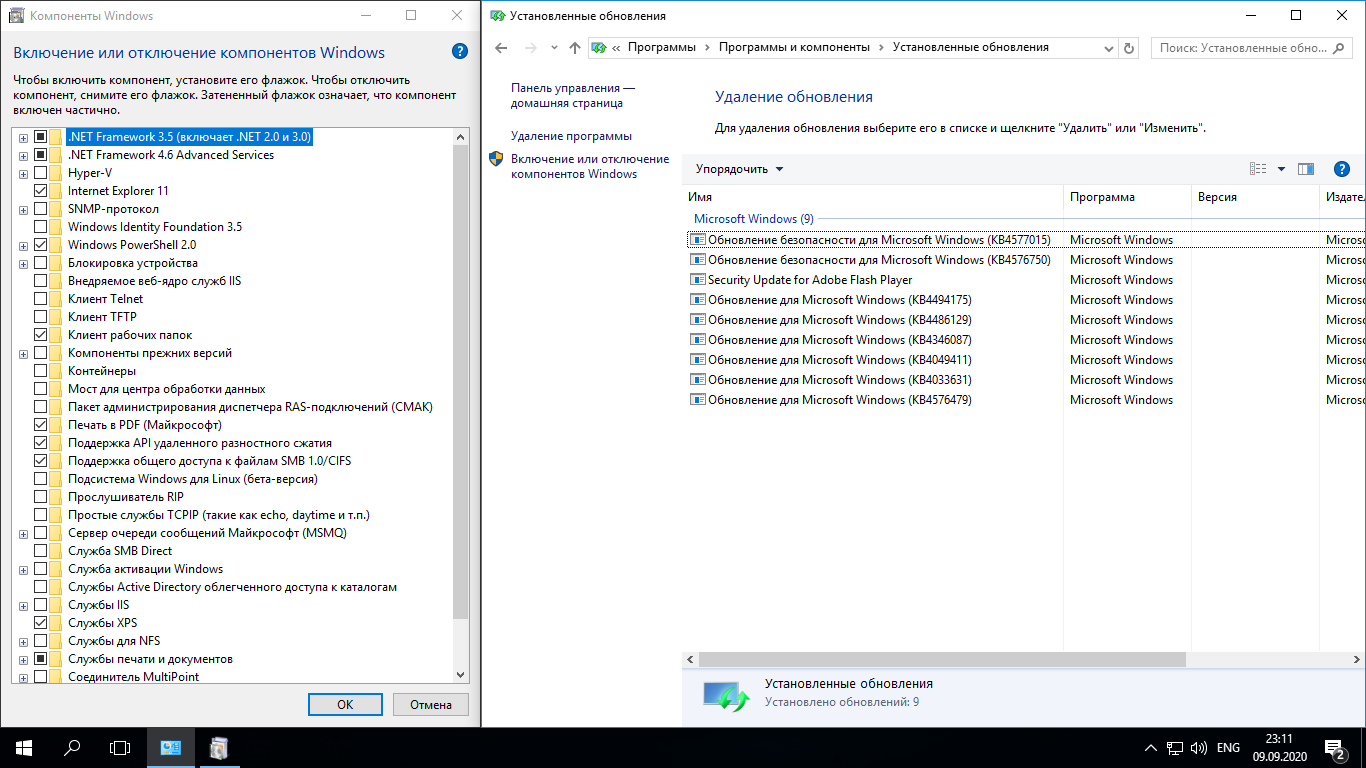Sort by the Имя column header
Screen dimensions: 1366x768
click(874, 197)
